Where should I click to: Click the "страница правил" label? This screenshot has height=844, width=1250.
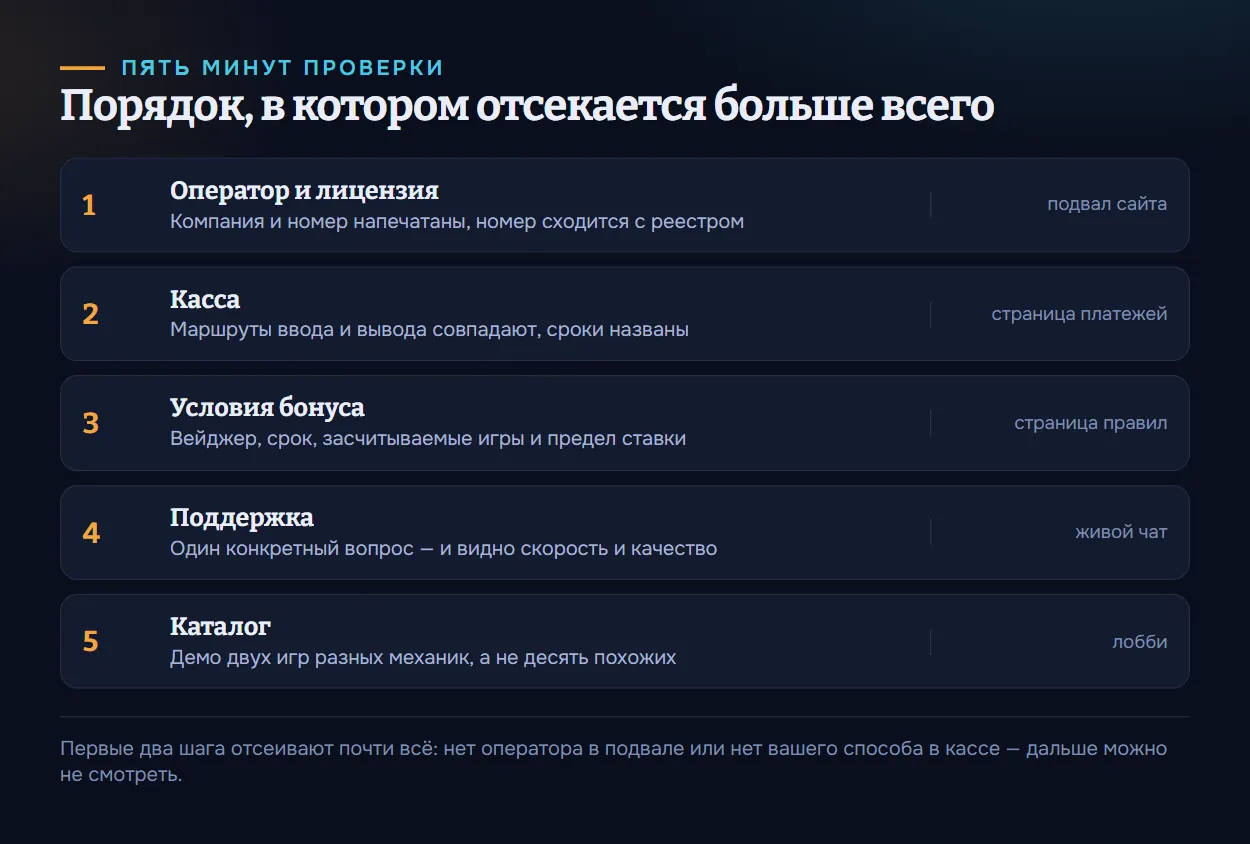(x=1091, y=423)
